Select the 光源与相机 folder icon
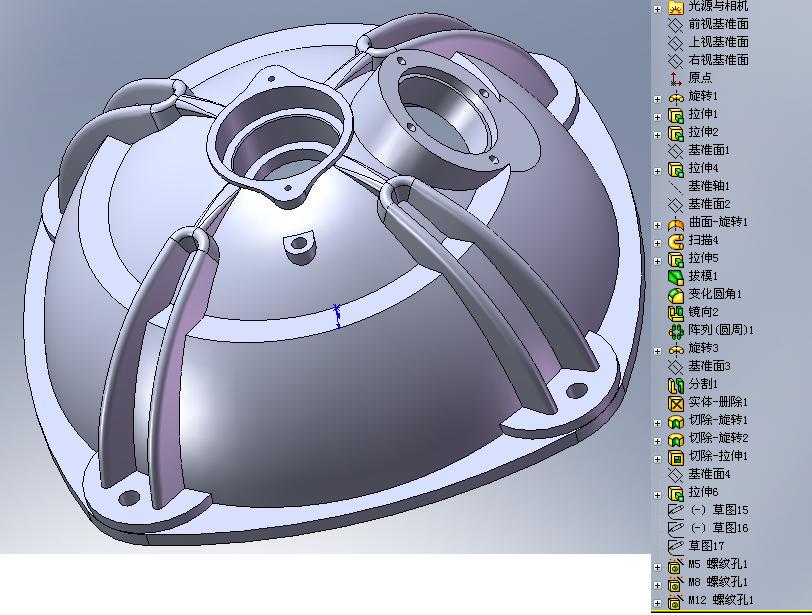812x615 pixels. point(676,7)
